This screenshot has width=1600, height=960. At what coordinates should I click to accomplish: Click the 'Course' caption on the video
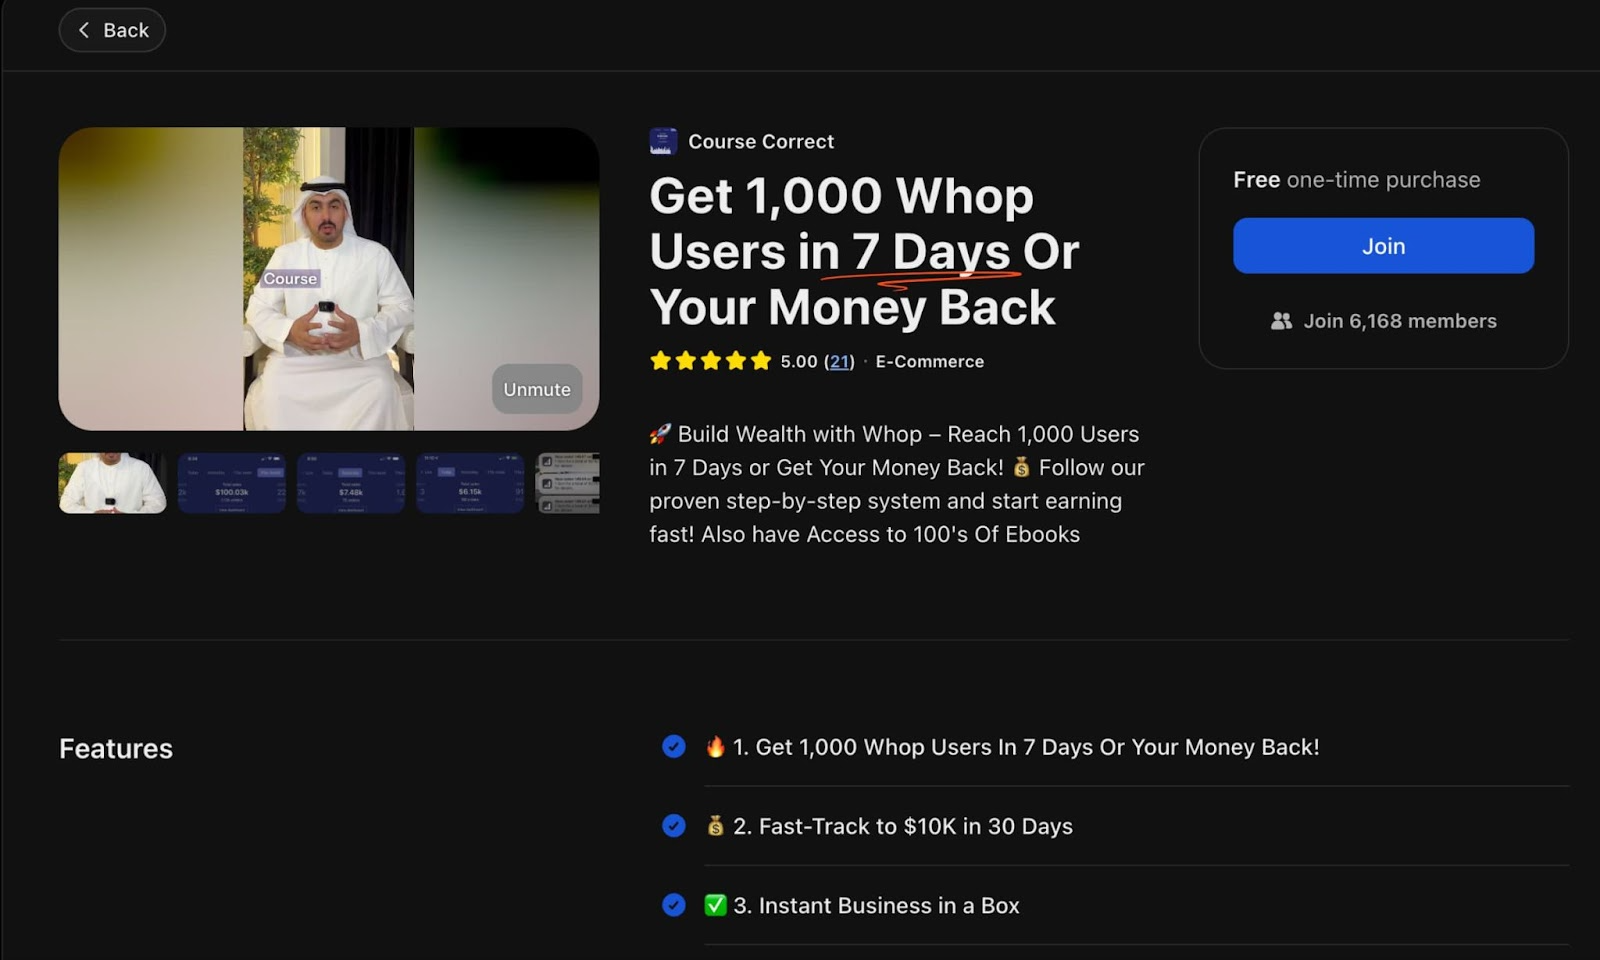coord(290,279)
